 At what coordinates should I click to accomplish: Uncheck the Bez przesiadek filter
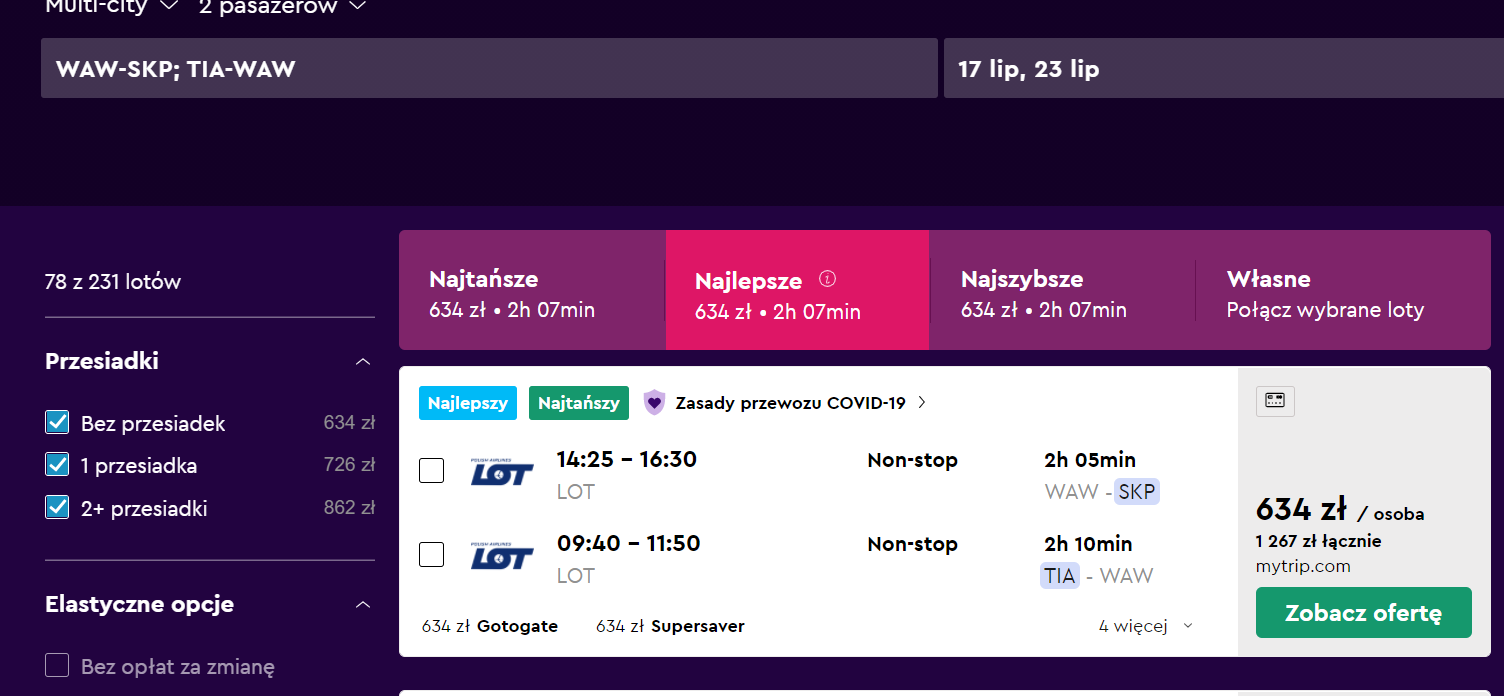click(x=57, y=423)
